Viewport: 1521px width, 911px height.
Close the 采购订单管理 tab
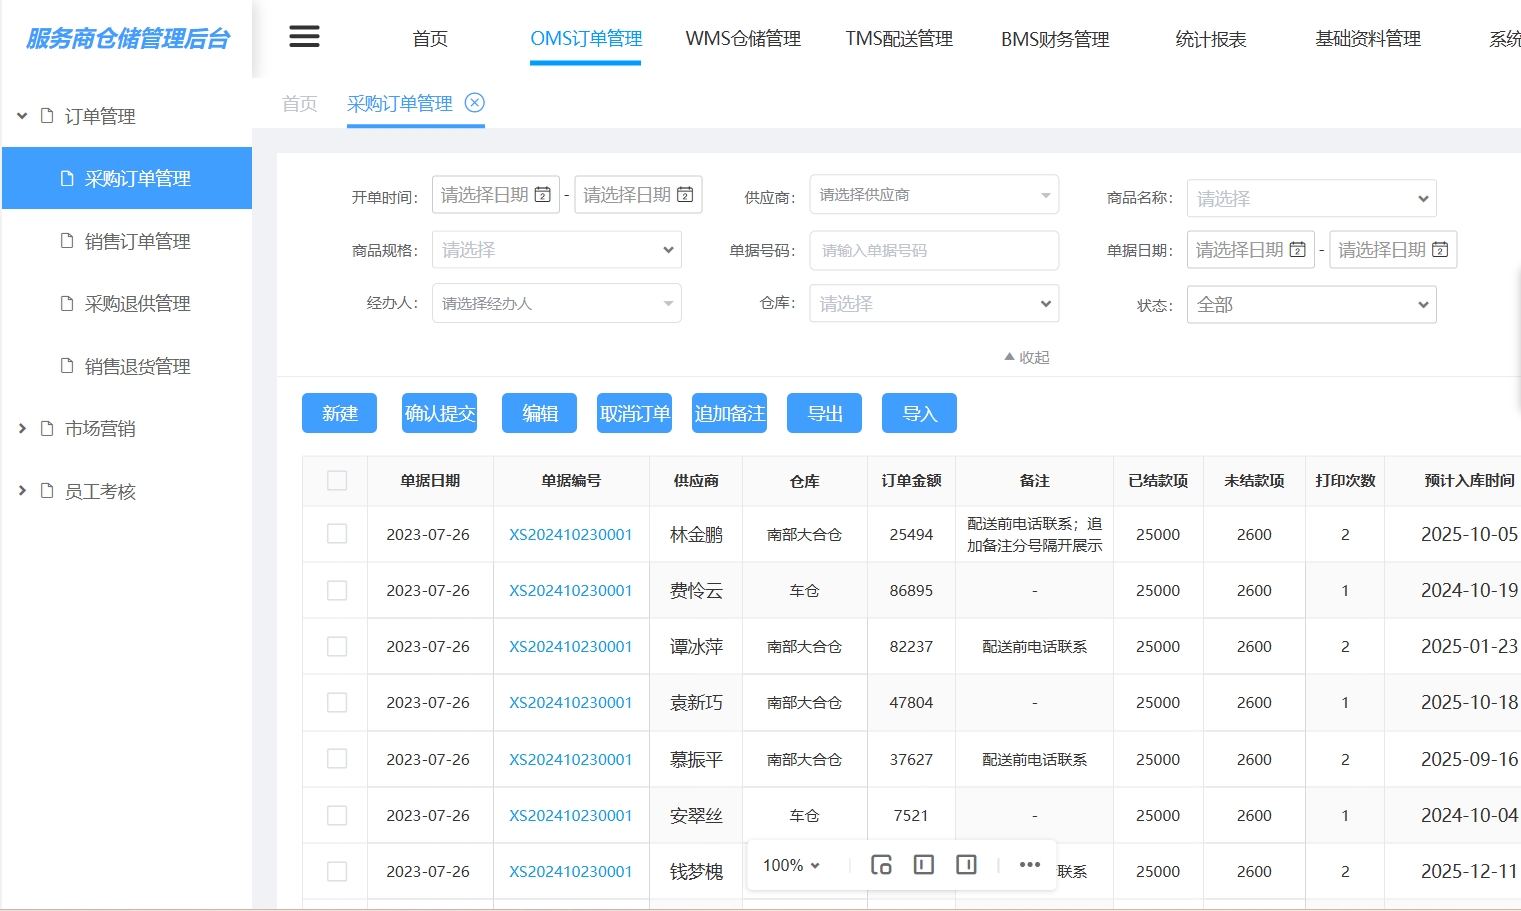(x=475, y=103)
